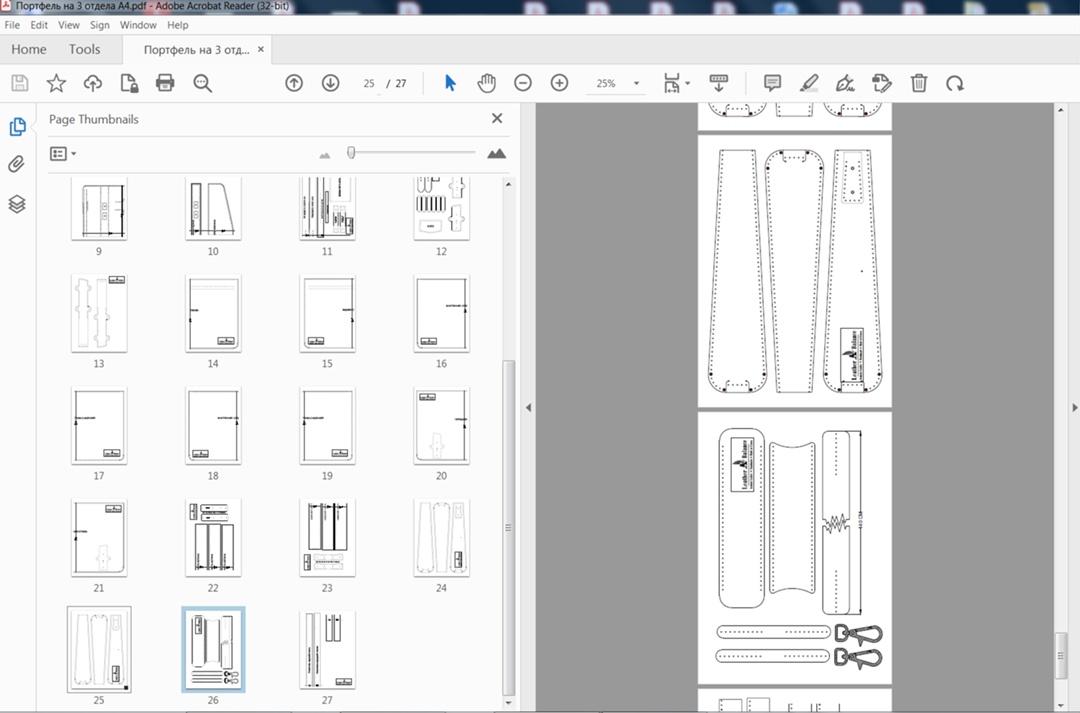Go to previous page arrow
1080x713 pixels.
tap(294, 83)
